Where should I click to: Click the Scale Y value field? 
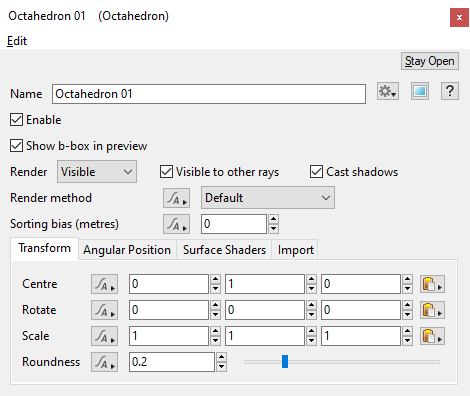[x=265, y=336]
